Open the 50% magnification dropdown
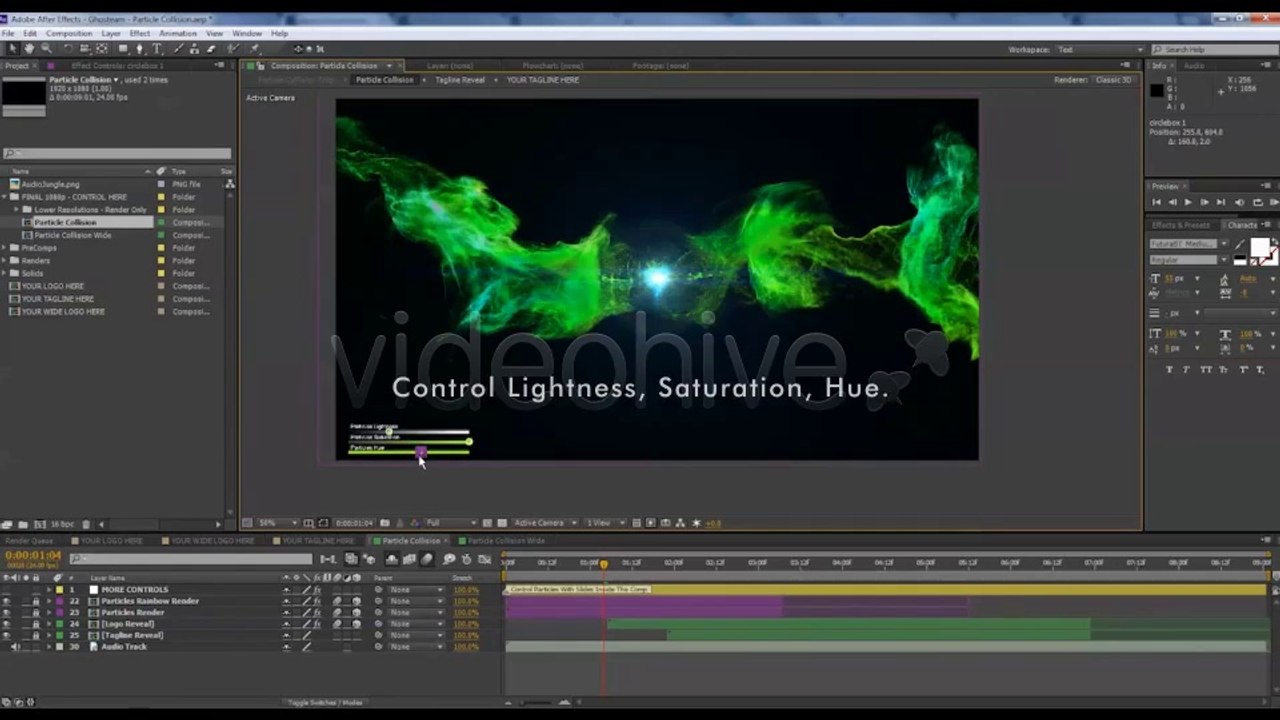The width and height of the screenshot is (1280, 720). click(x=278, y=523)
